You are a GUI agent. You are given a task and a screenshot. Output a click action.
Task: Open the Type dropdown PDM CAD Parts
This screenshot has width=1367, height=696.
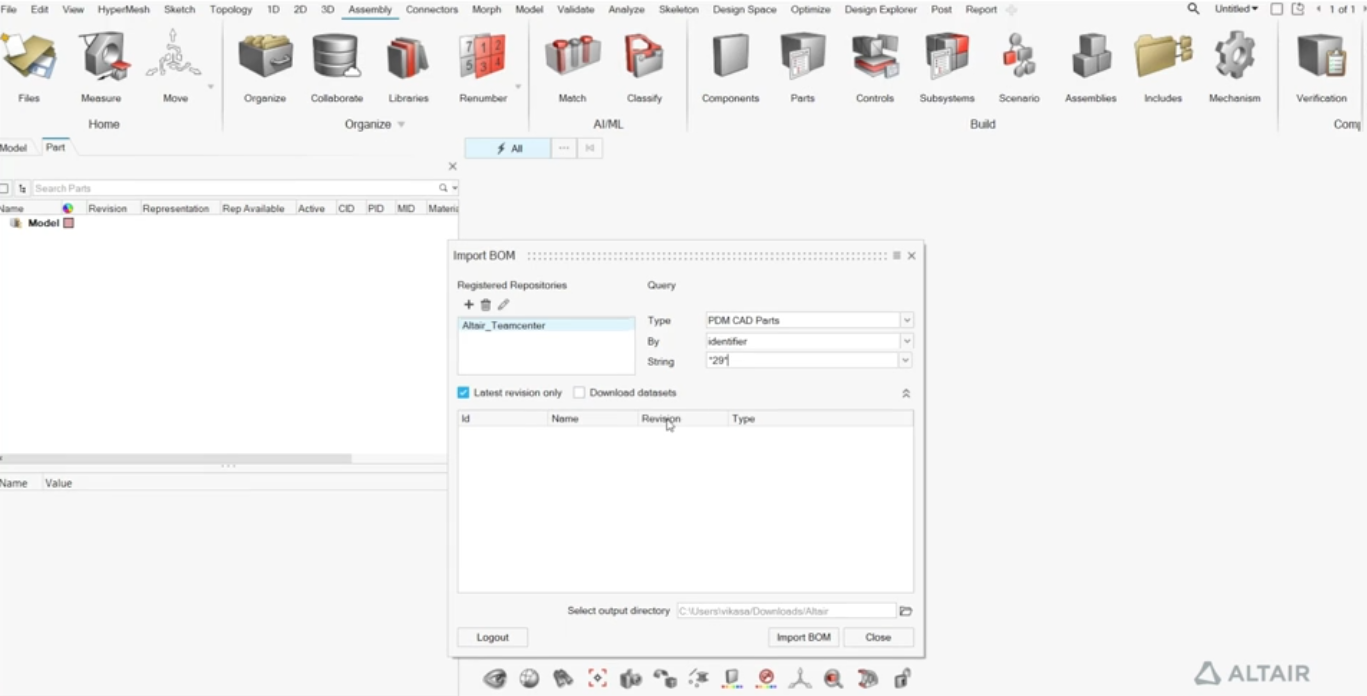pos(907,321)
